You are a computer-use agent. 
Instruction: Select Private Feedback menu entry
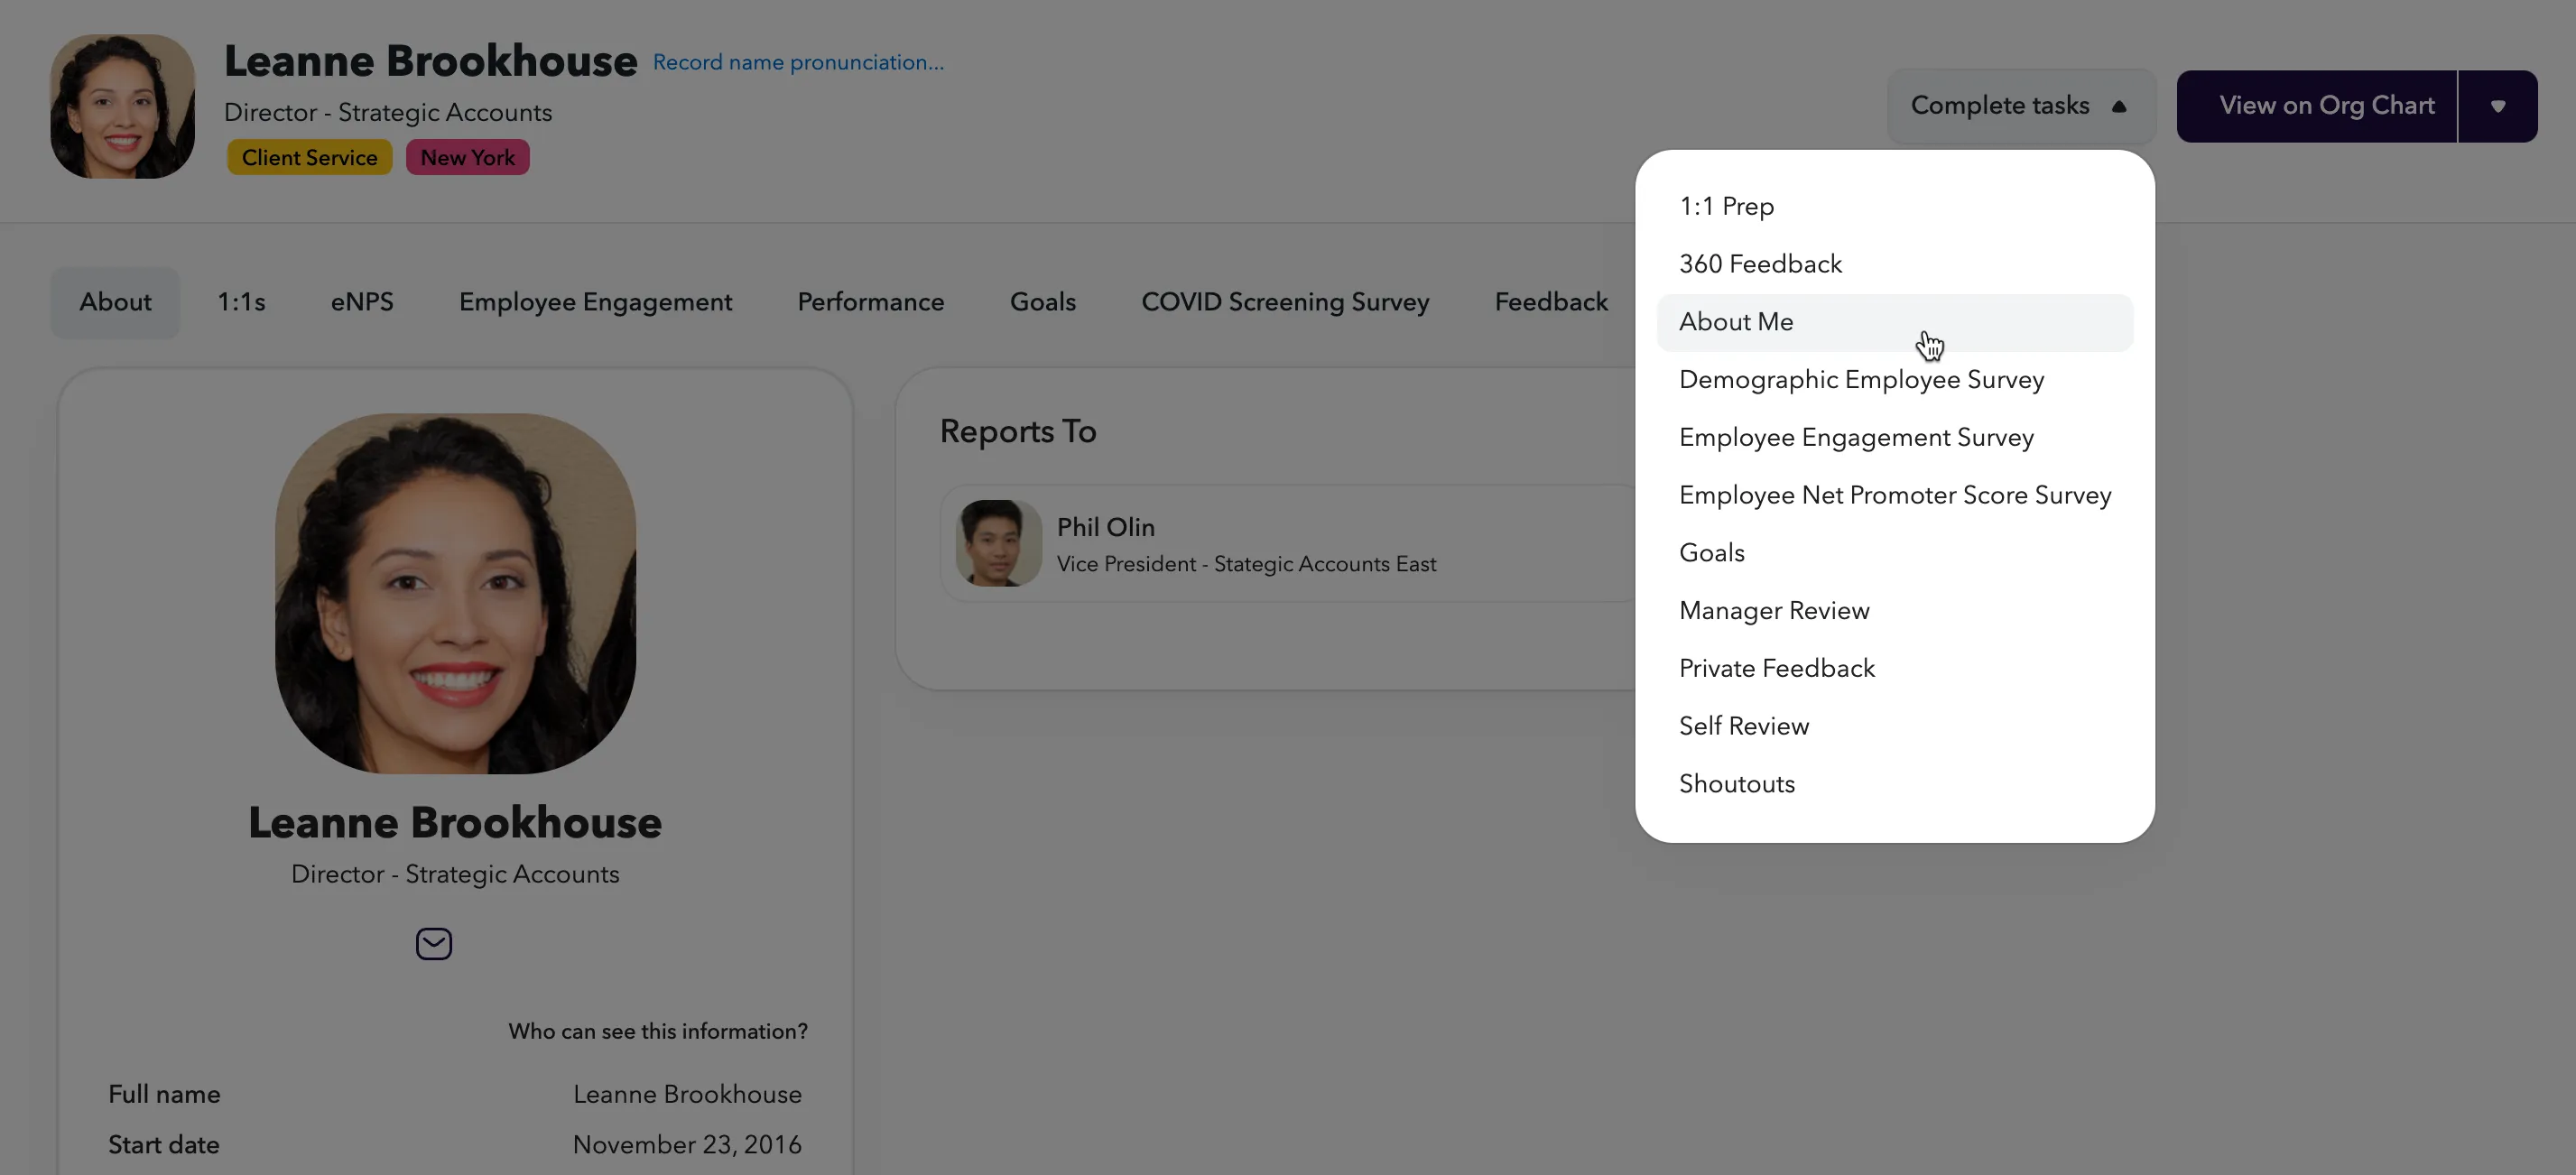point(1895,669)
